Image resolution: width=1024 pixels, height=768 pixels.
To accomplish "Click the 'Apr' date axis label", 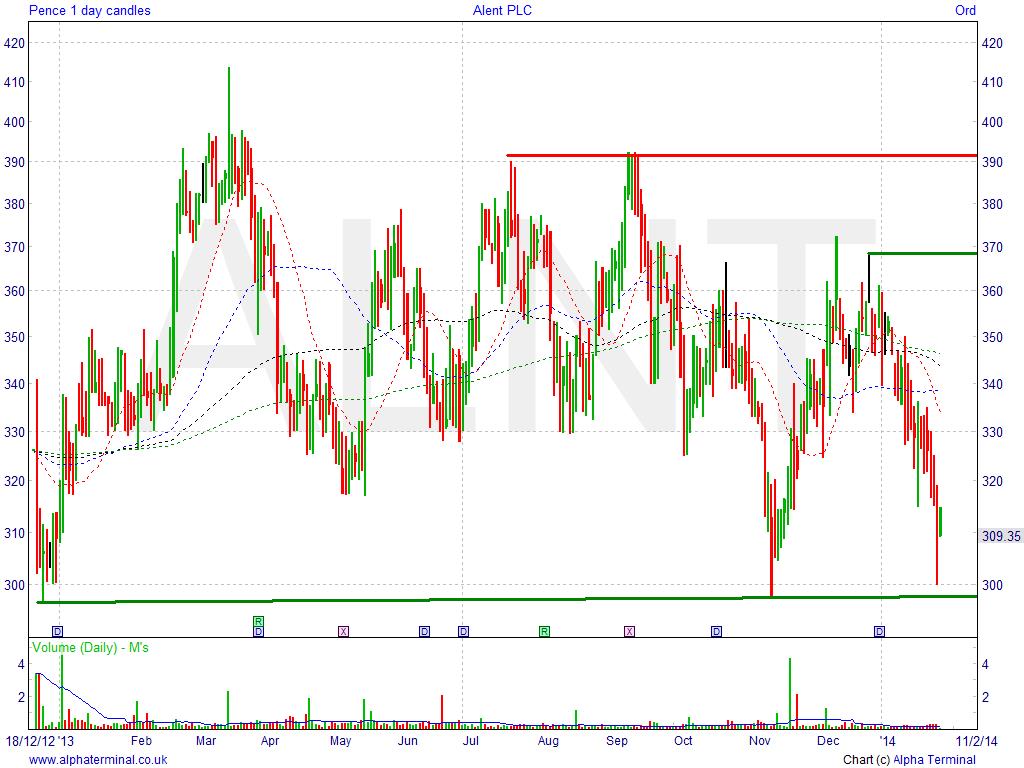I will pos(270,741).
